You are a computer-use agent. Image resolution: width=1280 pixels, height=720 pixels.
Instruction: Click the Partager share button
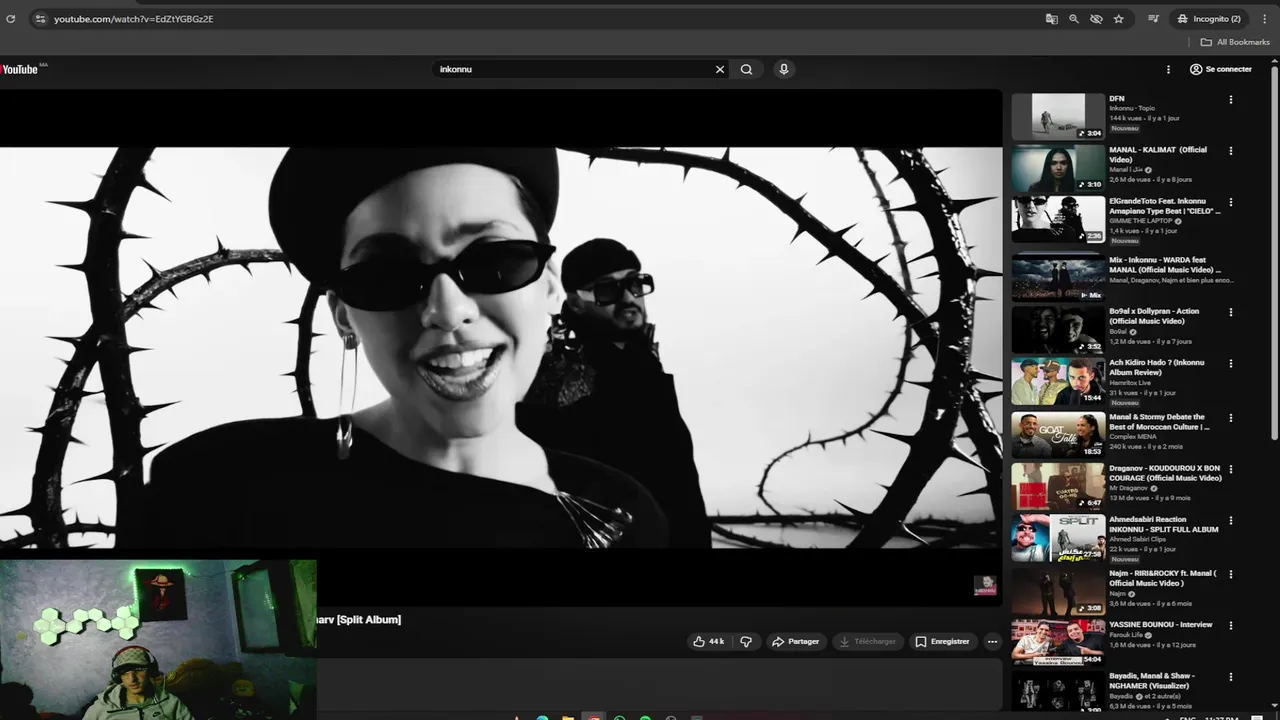796,641
